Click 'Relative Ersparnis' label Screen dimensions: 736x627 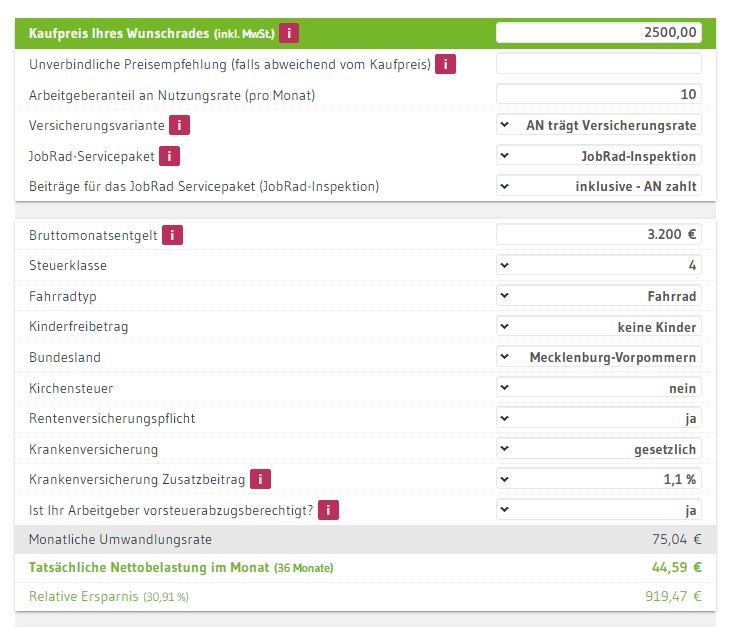coord(84,596)
